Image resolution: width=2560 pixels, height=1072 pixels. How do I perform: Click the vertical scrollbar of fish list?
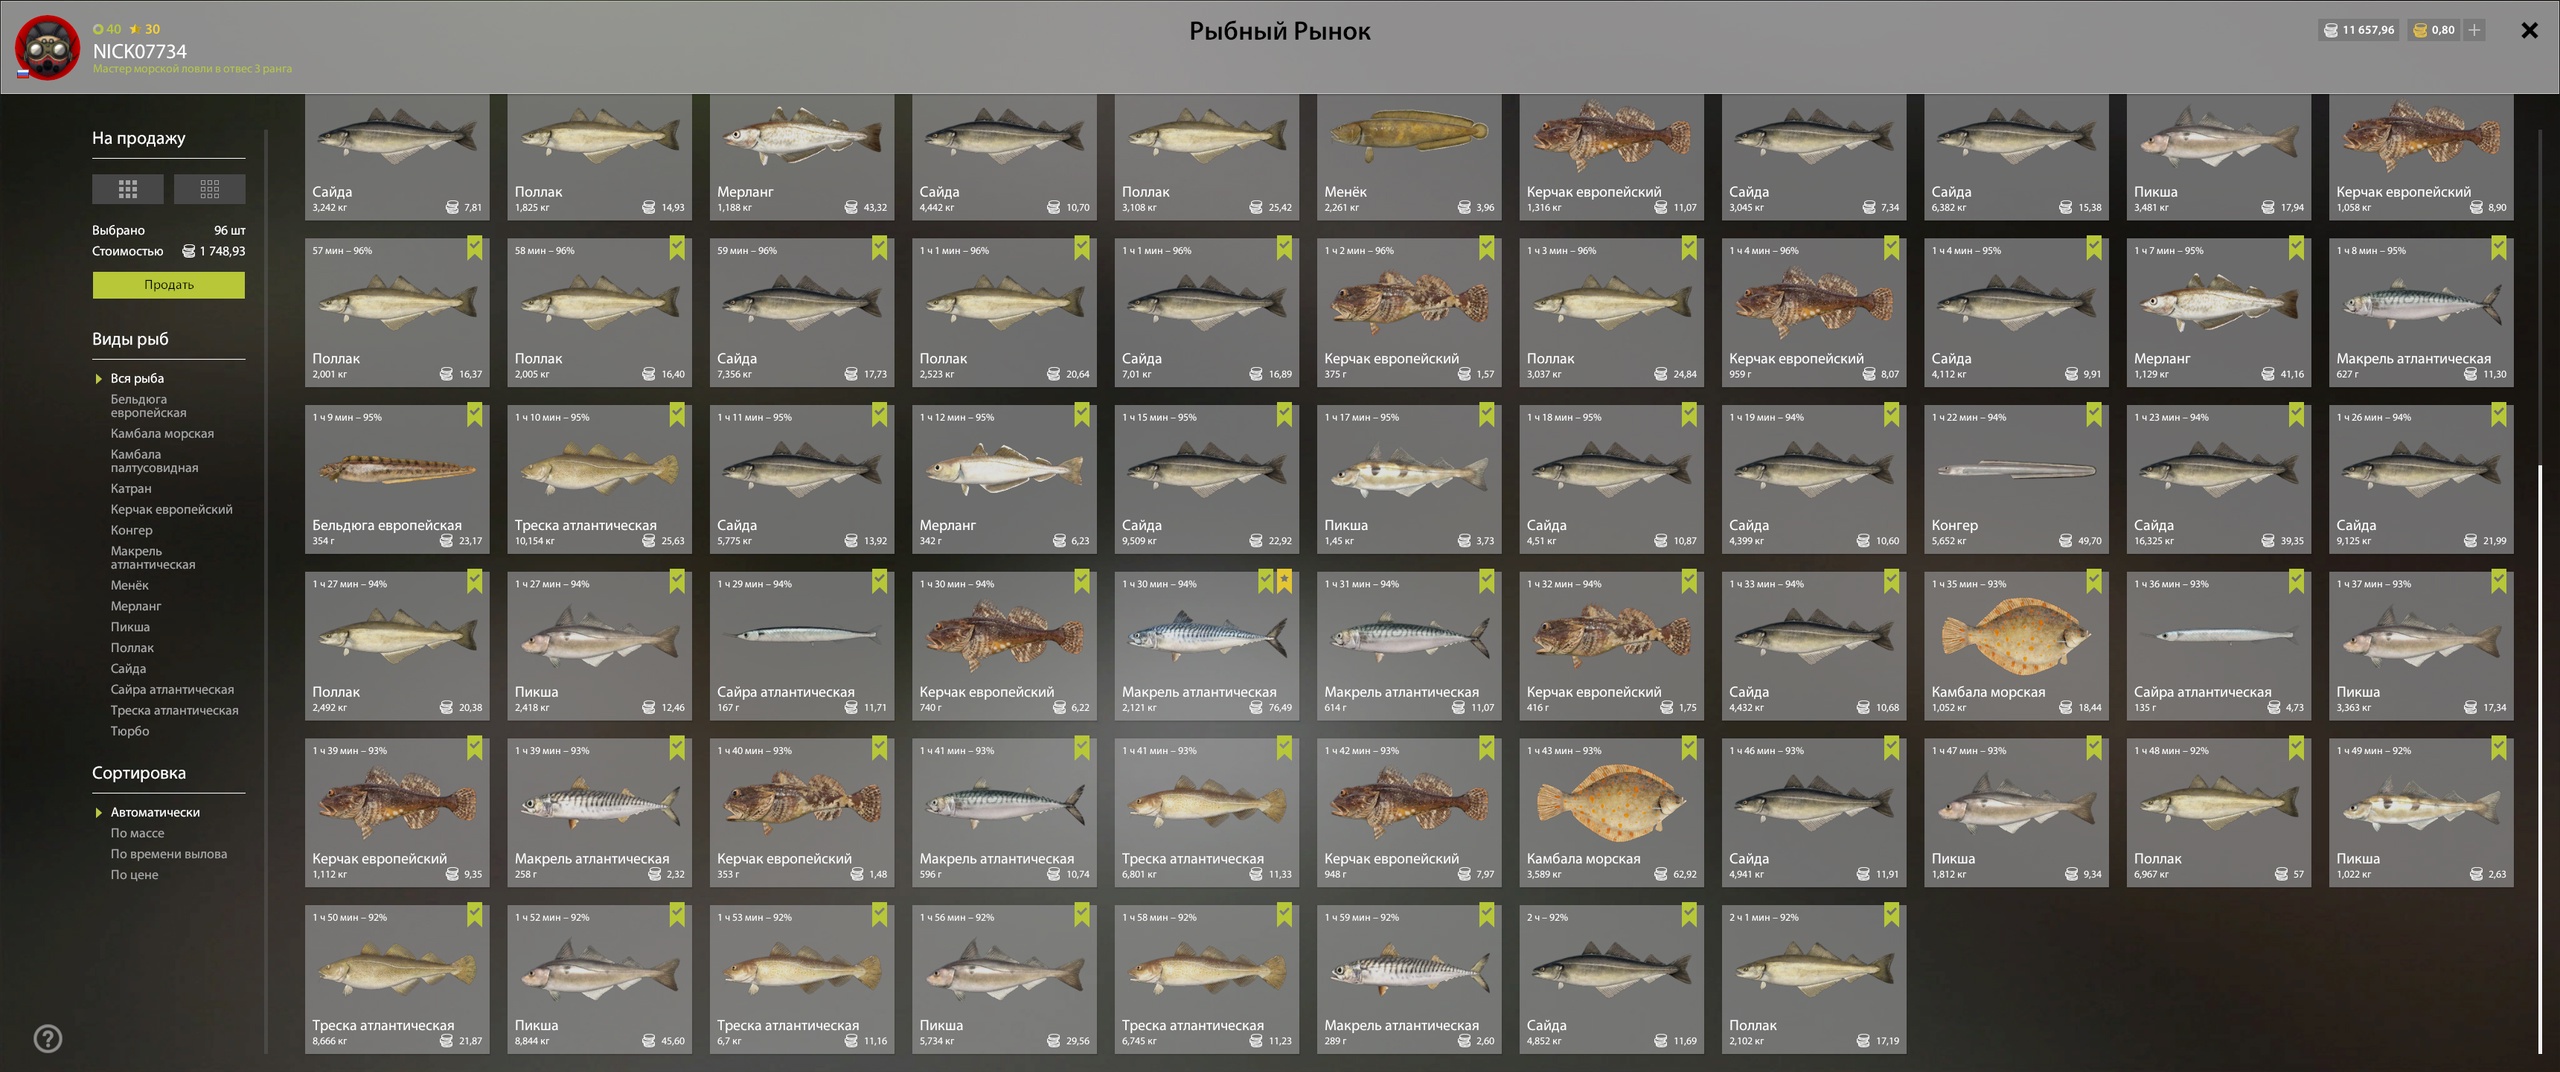click(2540, 760)
